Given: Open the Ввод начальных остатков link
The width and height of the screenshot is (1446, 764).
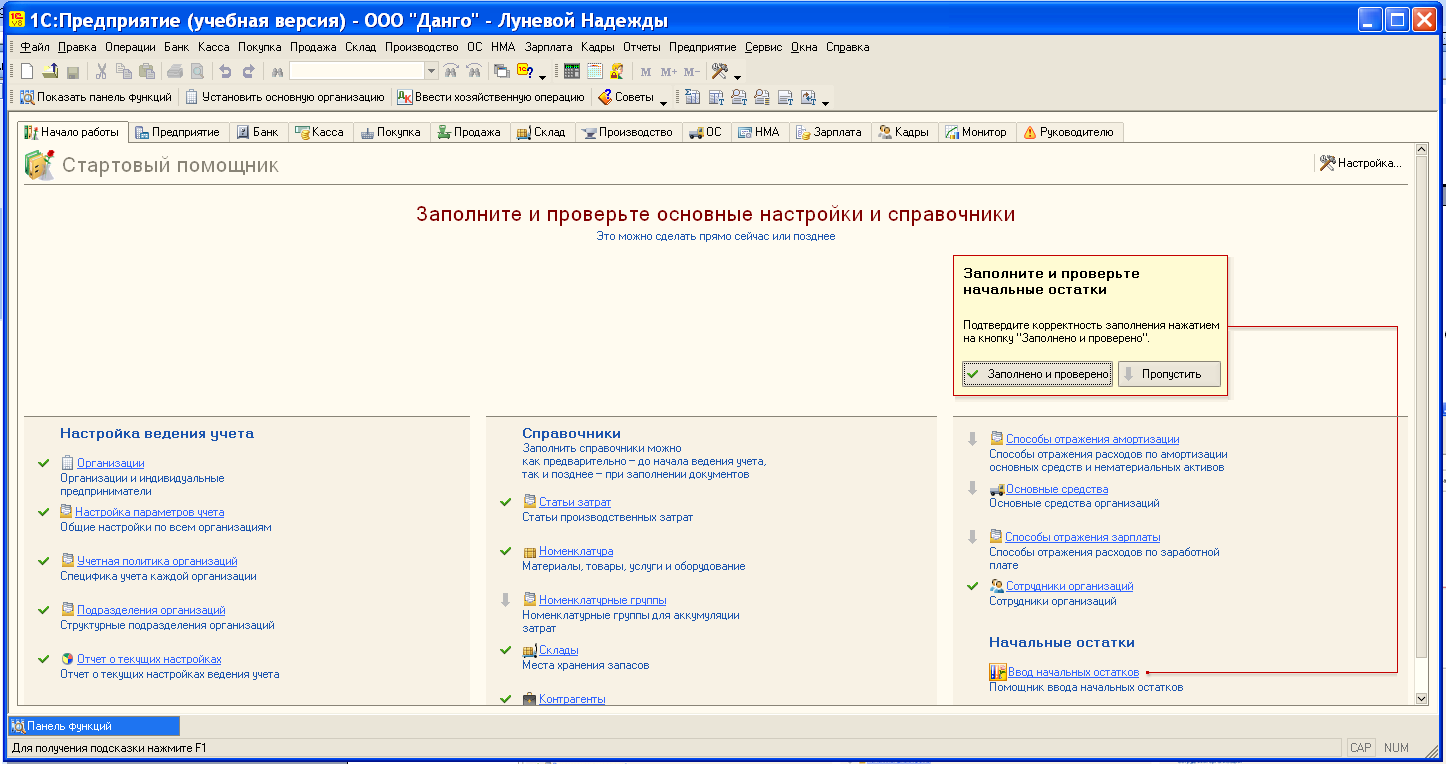Looking at the screenshot, I should pos(1073,672).
